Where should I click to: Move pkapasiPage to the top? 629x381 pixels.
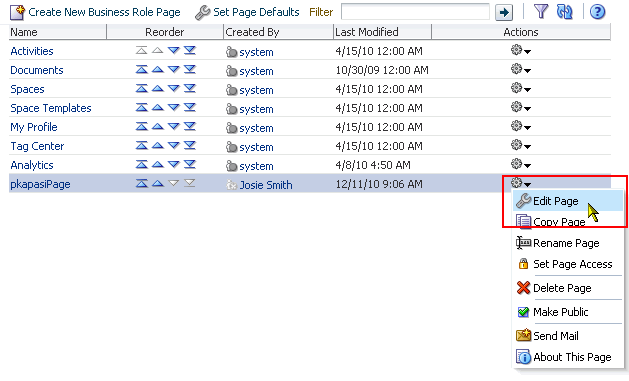pyautogui.click(x=141, y=183)
